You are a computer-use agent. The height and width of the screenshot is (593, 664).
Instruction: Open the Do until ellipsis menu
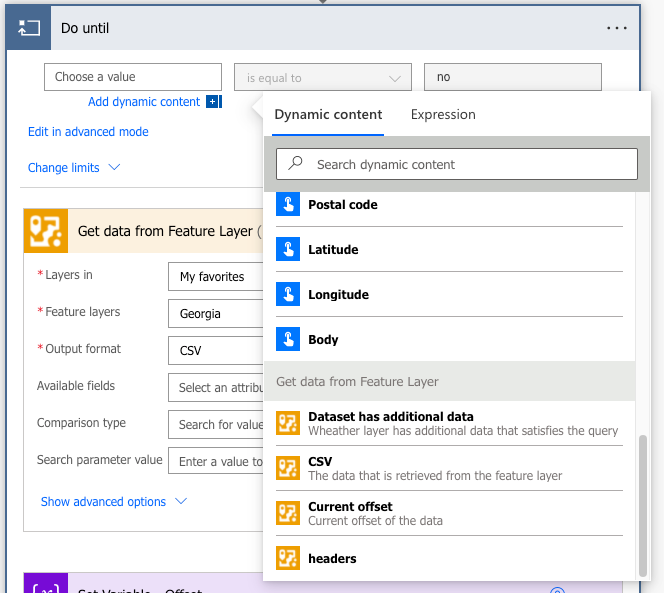pos(617,28)
